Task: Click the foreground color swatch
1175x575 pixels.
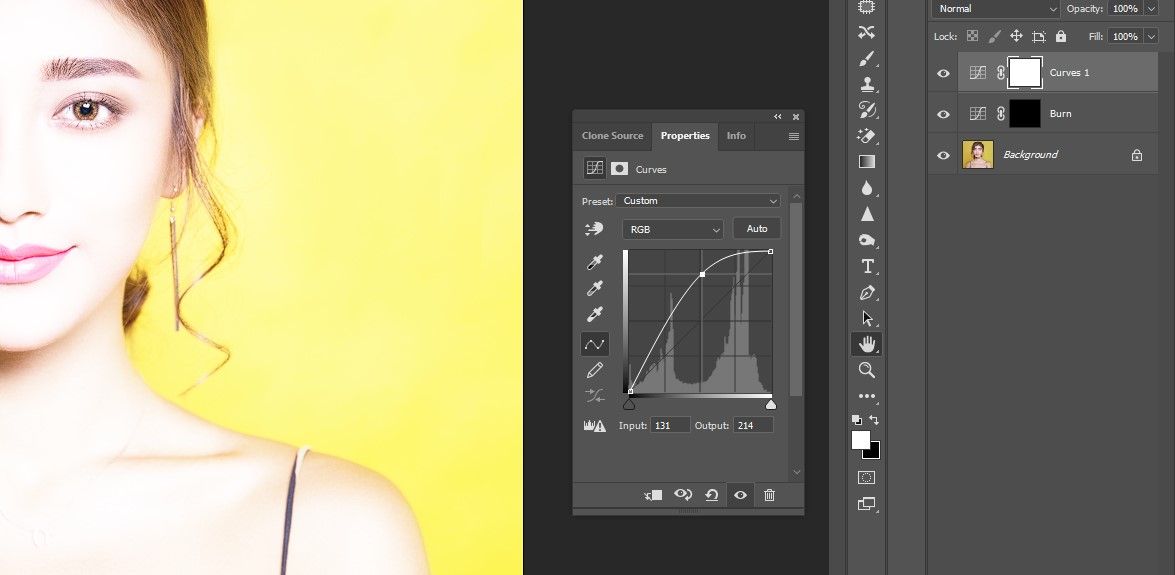Action: [861, 439]
